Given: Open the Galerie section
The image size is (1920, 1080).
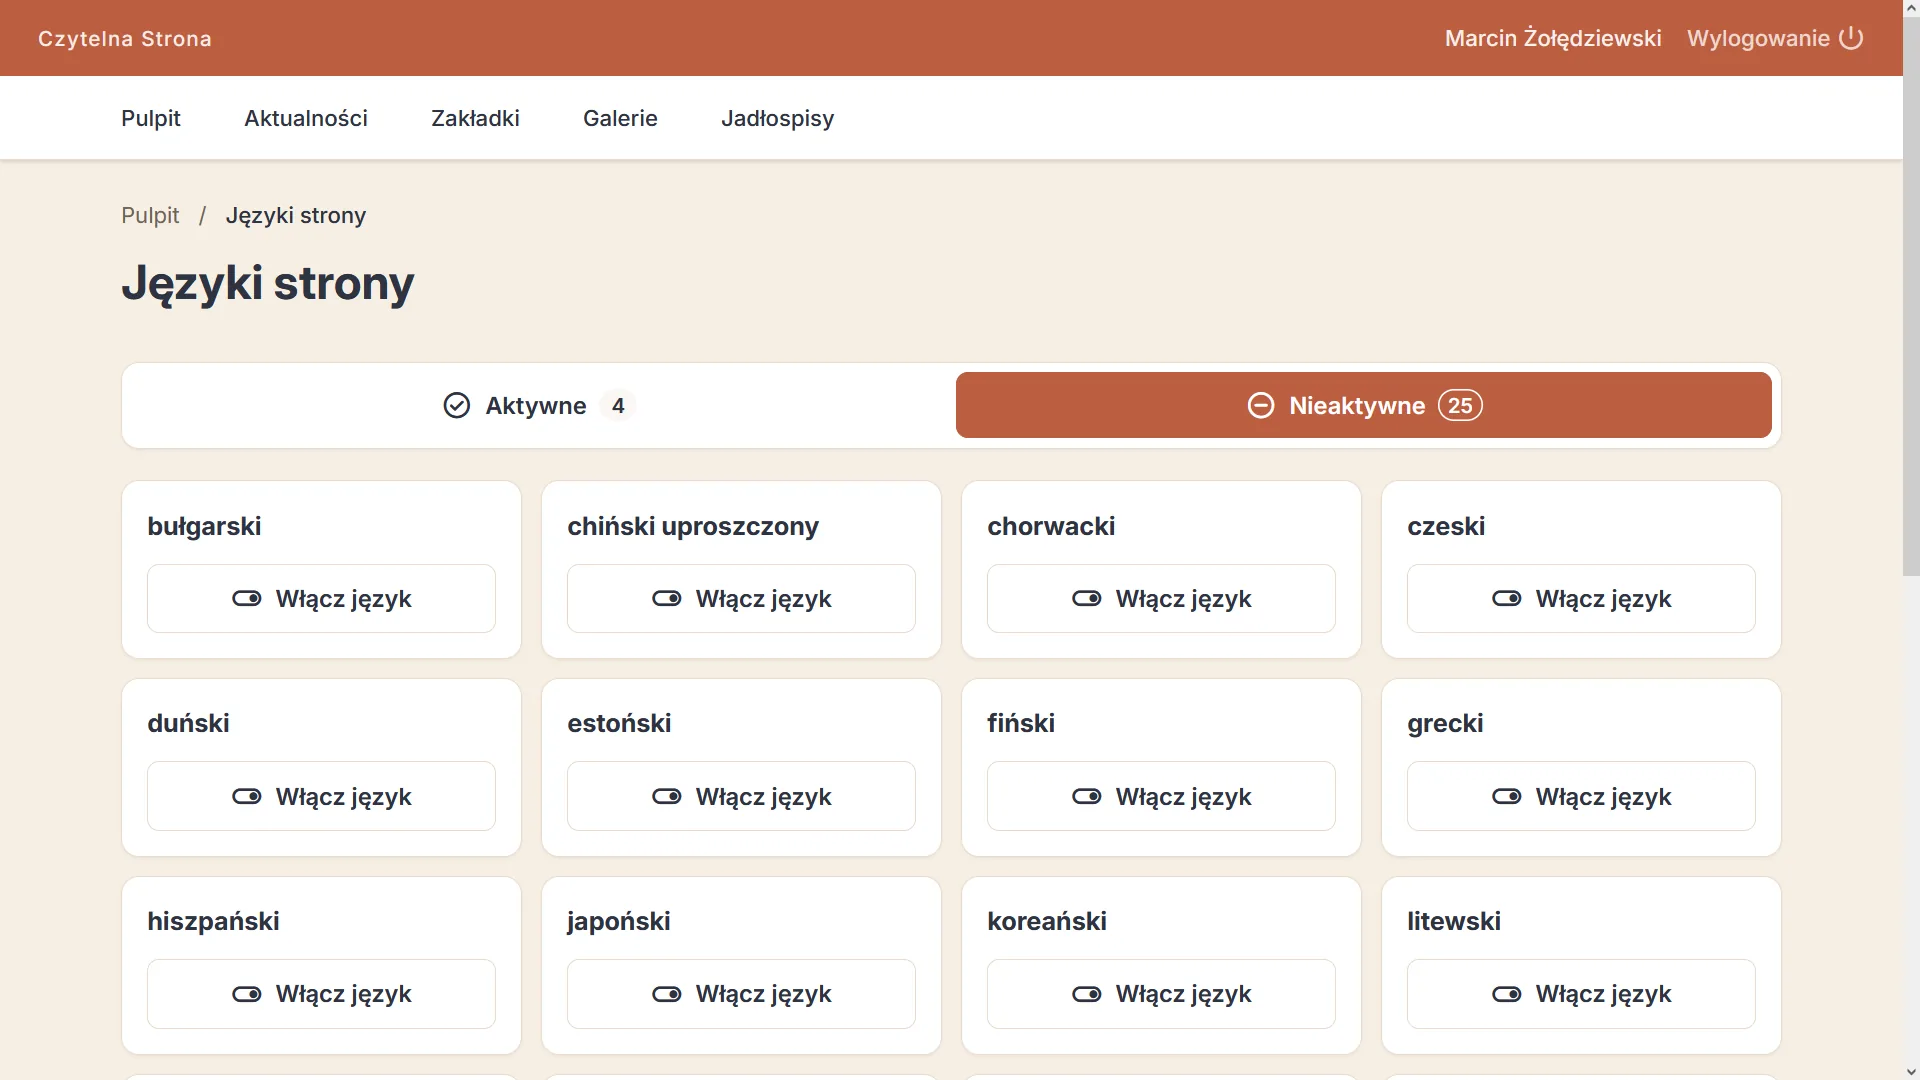Looking at the screenshot, I should 620,118.
